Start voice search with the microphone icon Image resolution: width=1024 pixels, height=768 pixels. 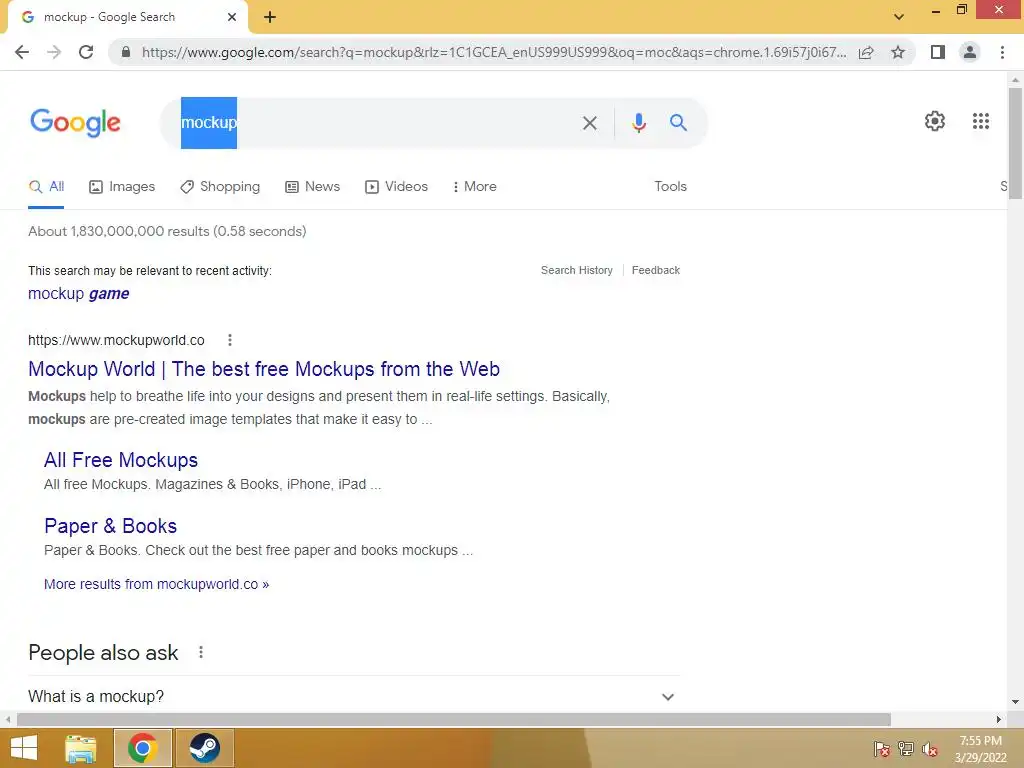click(639, 123)
